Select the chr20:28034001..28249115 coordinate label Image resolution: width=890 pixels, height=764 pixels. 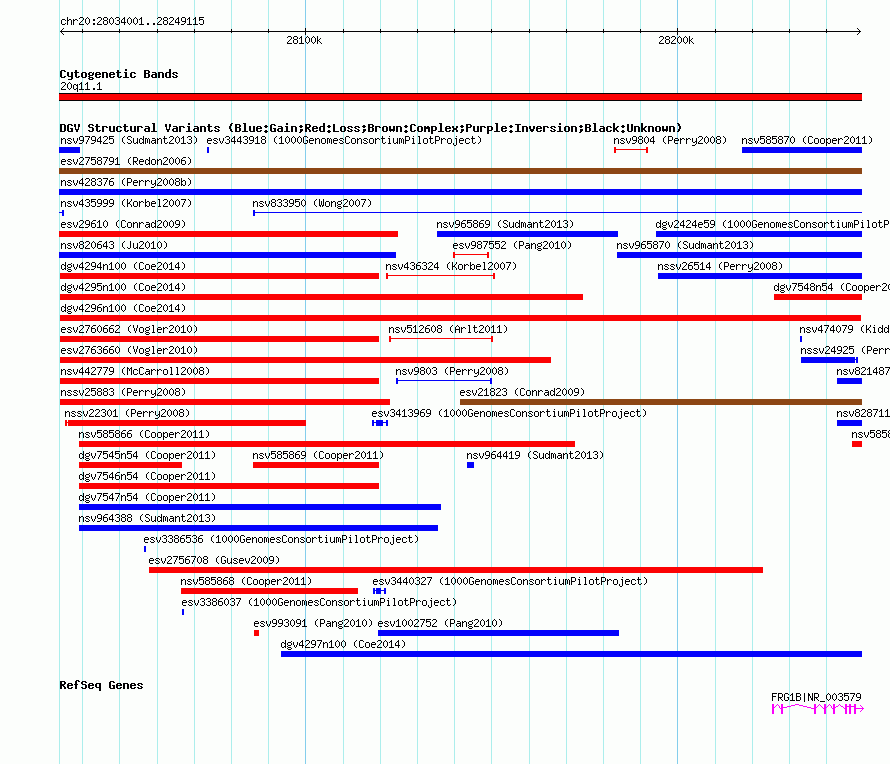click(x=132, y=22)
